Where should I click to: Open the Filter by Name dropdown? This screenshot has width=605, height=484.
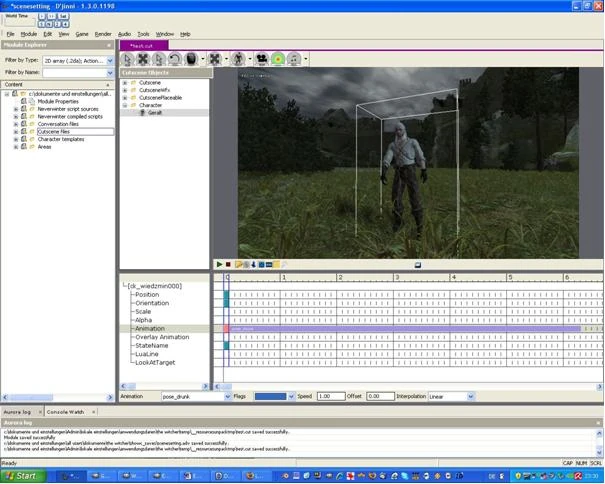[x=110, y=73]
